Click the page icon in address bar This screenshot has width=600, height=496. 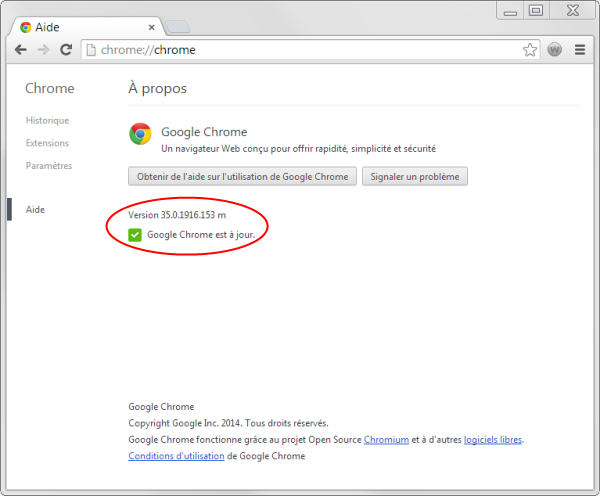coord(91,50)
